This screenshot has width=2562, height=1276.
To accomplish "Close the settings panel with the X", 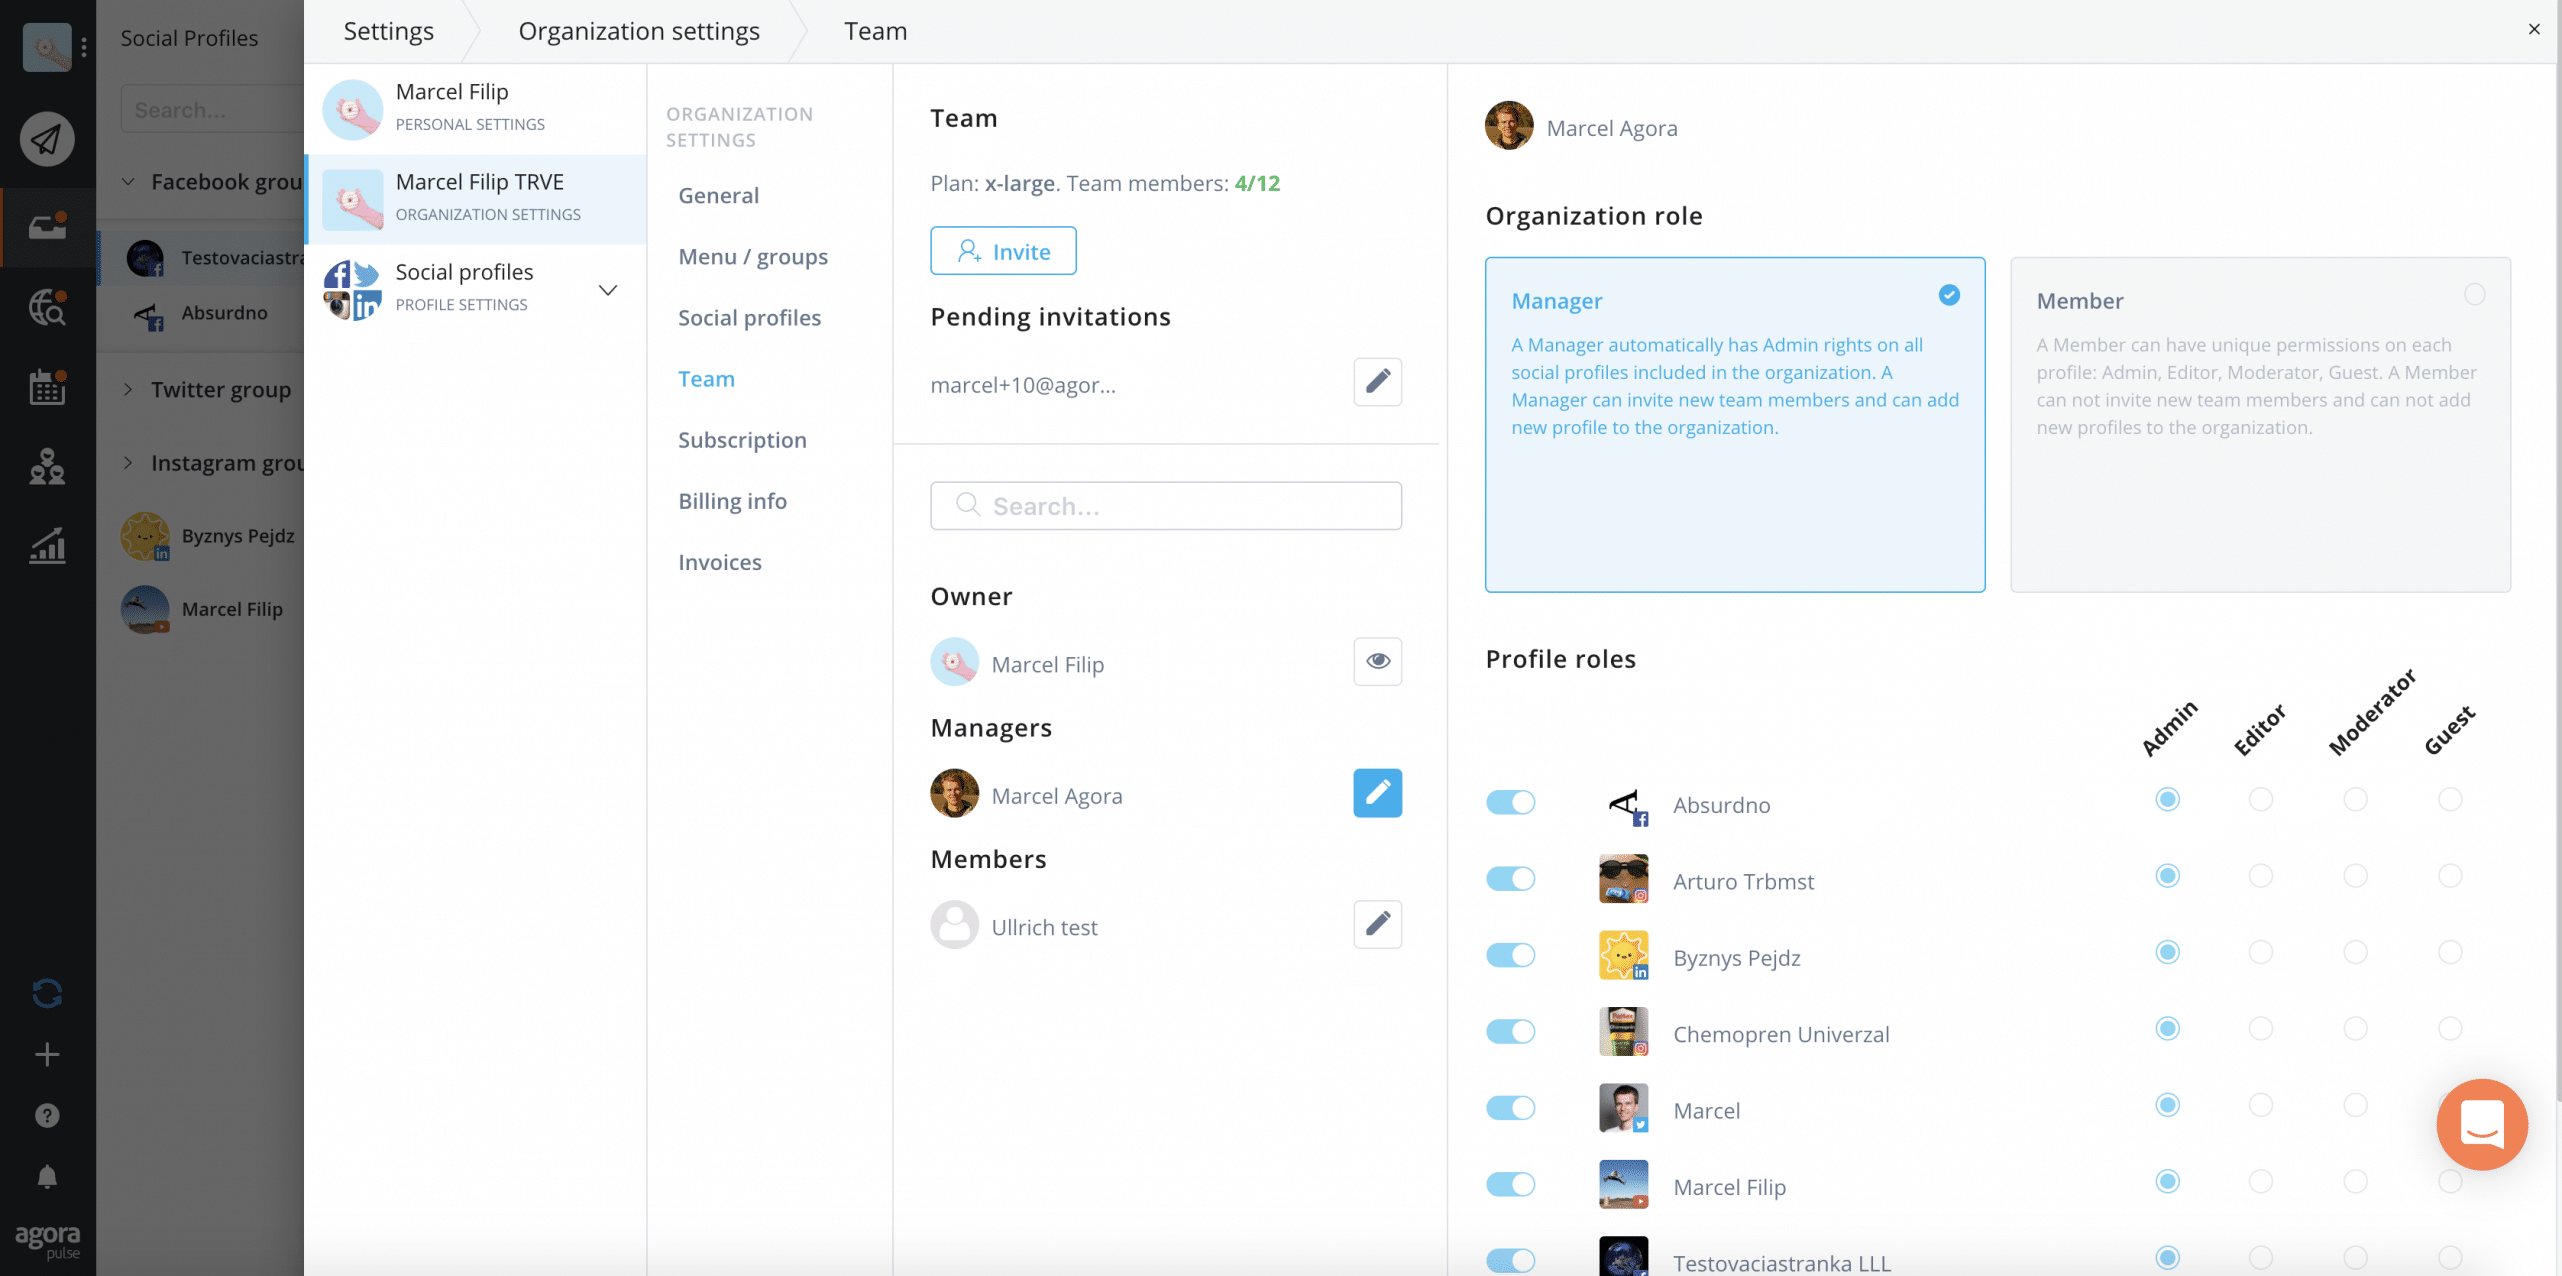I will coord(2533,29).
